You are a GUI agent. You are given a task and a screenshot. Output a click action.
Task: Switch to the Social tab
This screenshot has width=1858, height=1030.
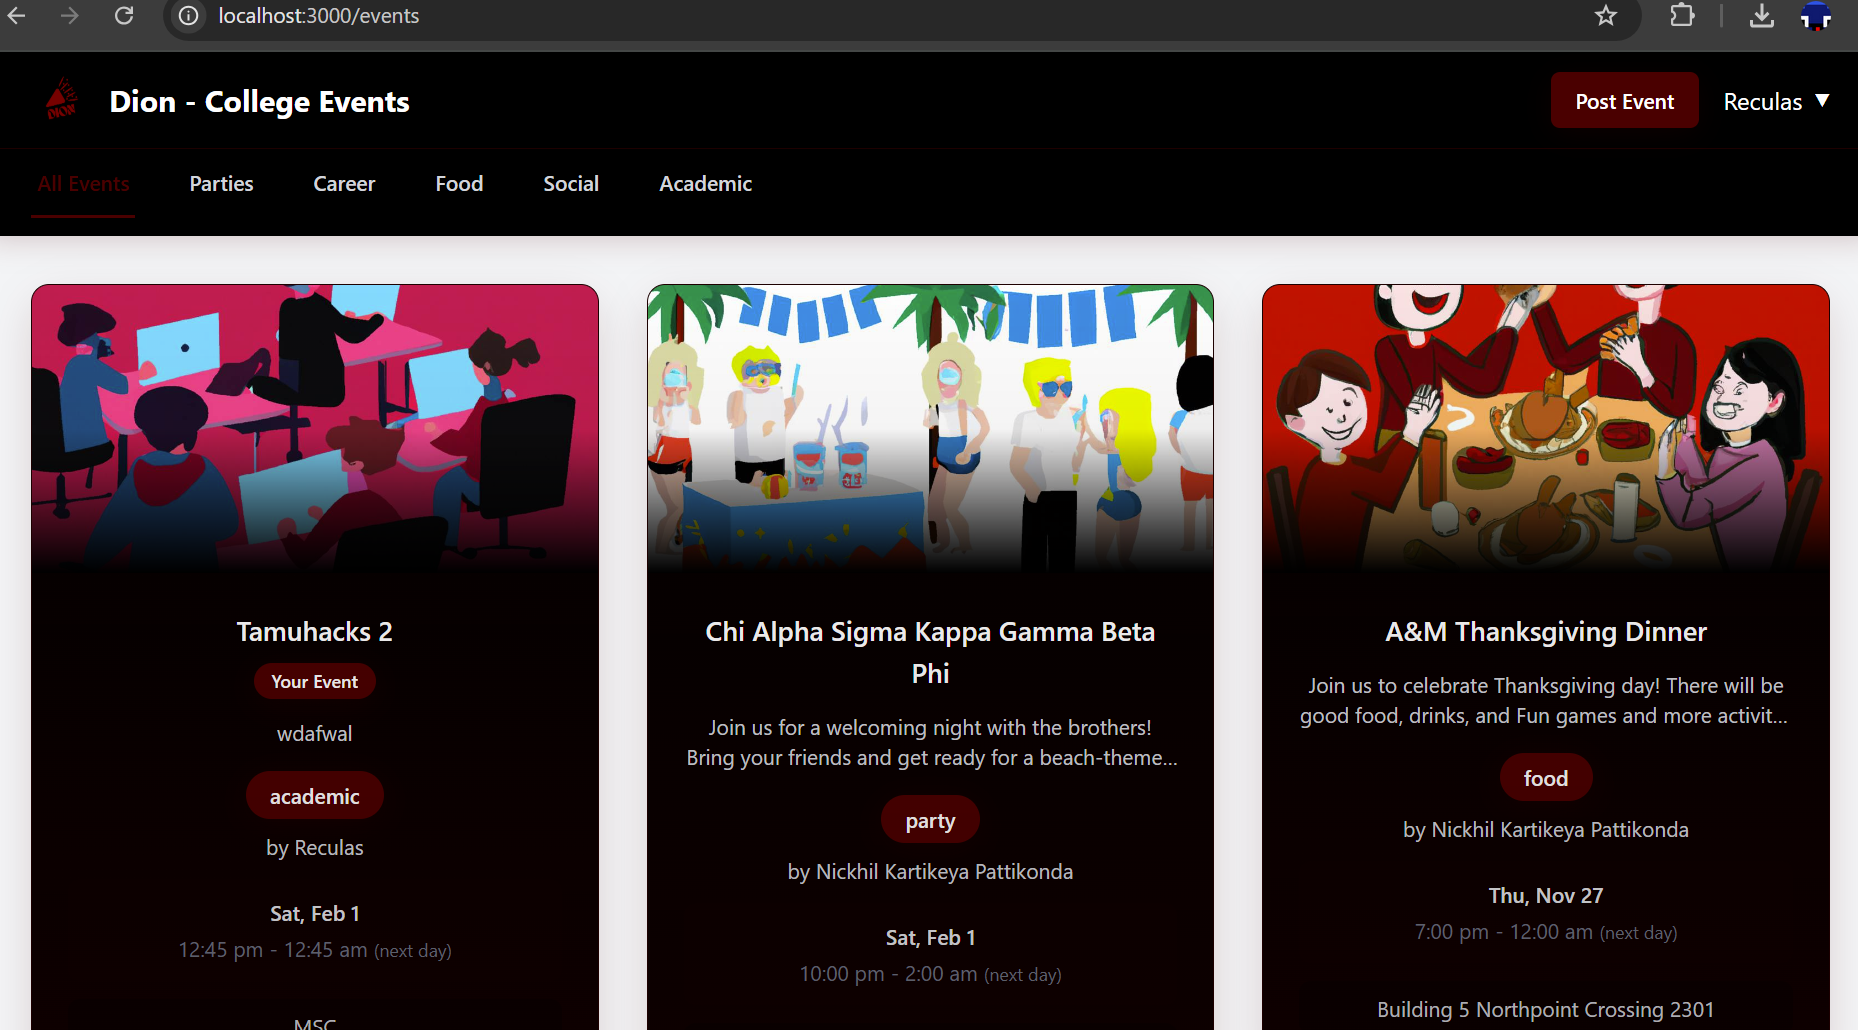click(571, 184)
